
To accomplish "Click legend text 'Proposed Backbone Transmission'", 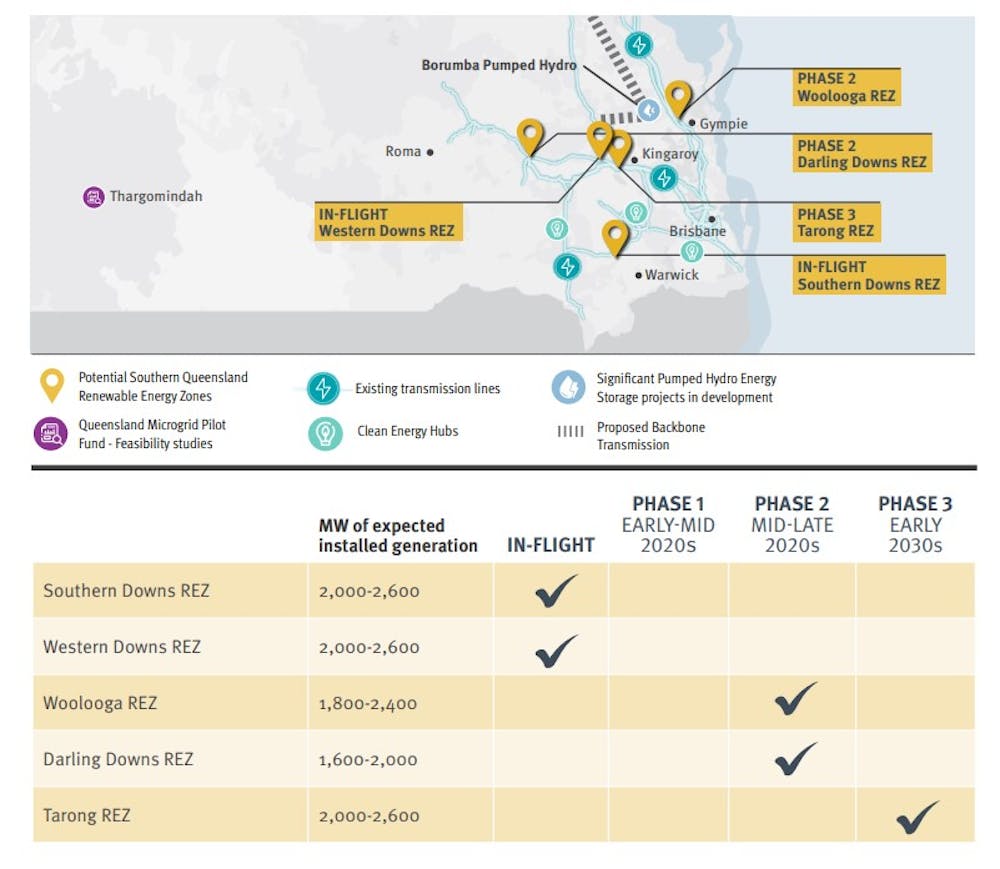I will coord(651,435).
